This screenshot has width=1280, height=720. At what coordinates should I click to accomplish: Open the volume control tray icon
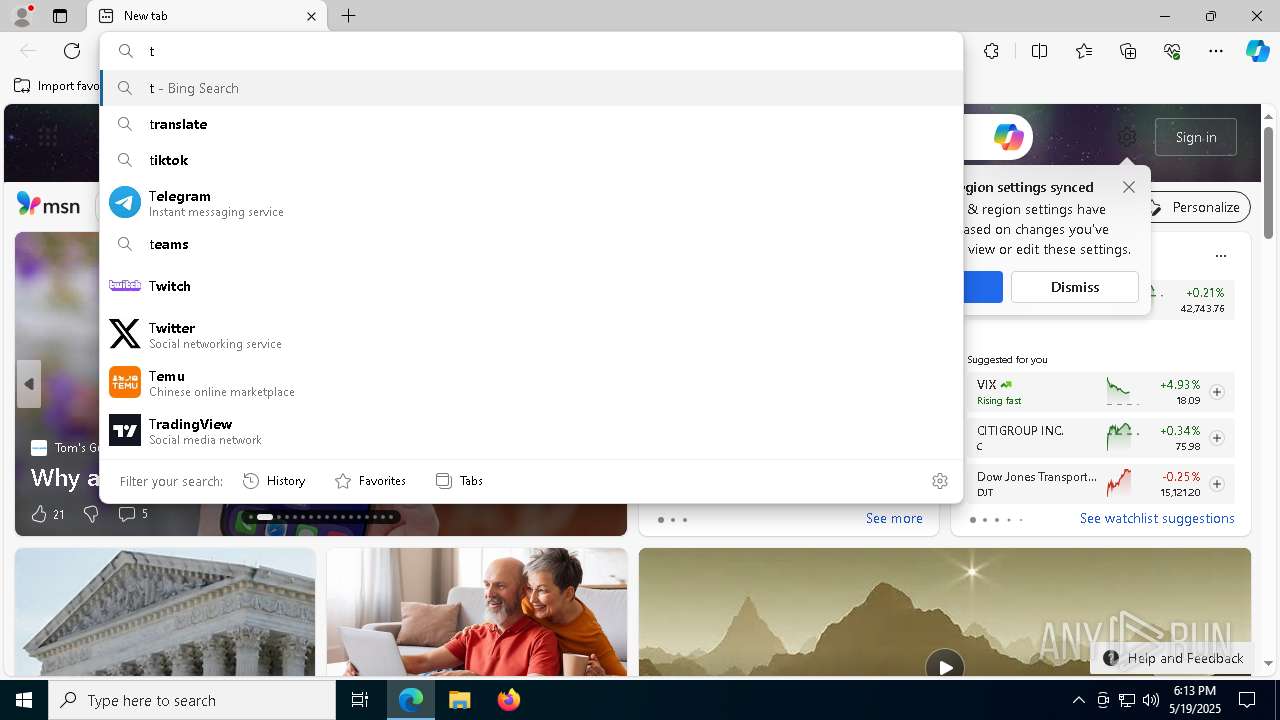(1150, 700)
